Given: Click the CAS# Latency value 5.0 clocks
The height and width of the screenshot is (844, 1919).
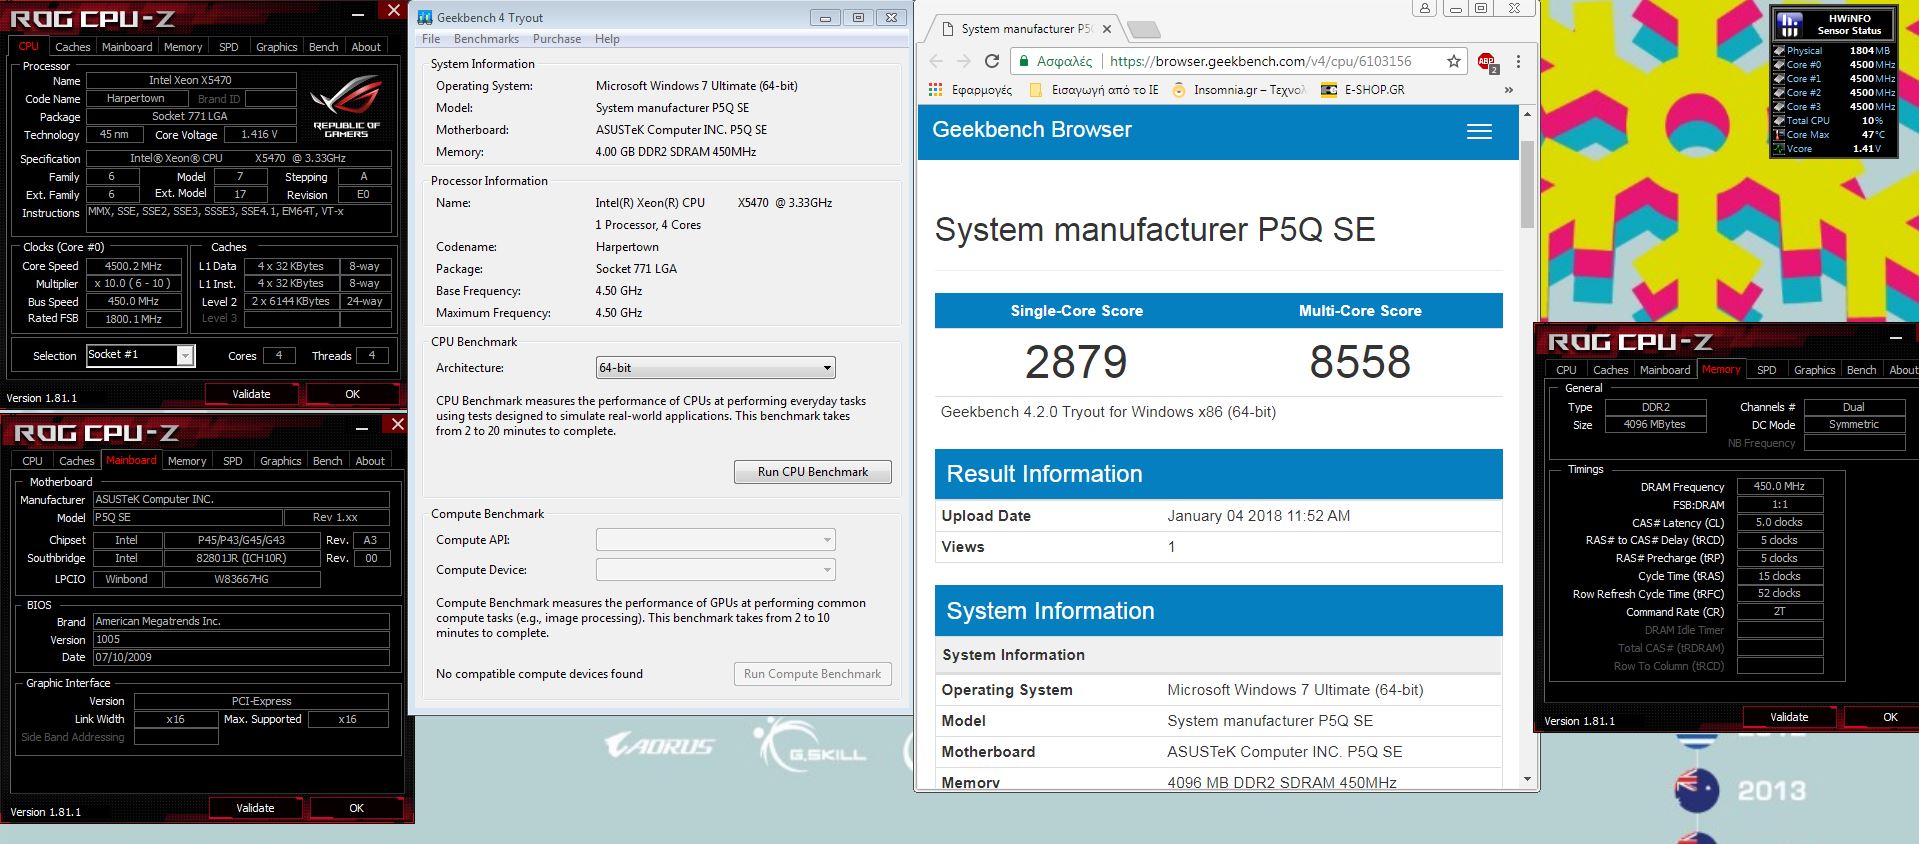Looking at the screenshot, I should [x=1779, y=522].
